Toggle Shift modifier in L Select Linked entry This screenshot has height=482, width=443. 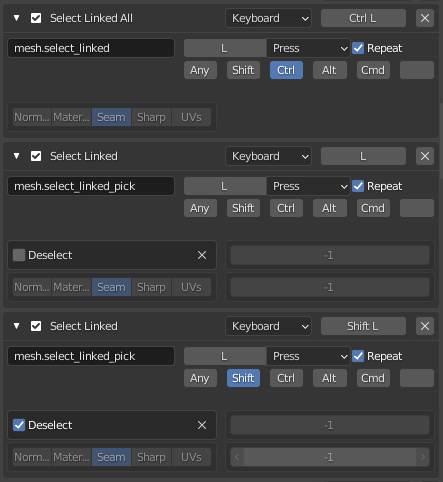click(x=243, y=208)
